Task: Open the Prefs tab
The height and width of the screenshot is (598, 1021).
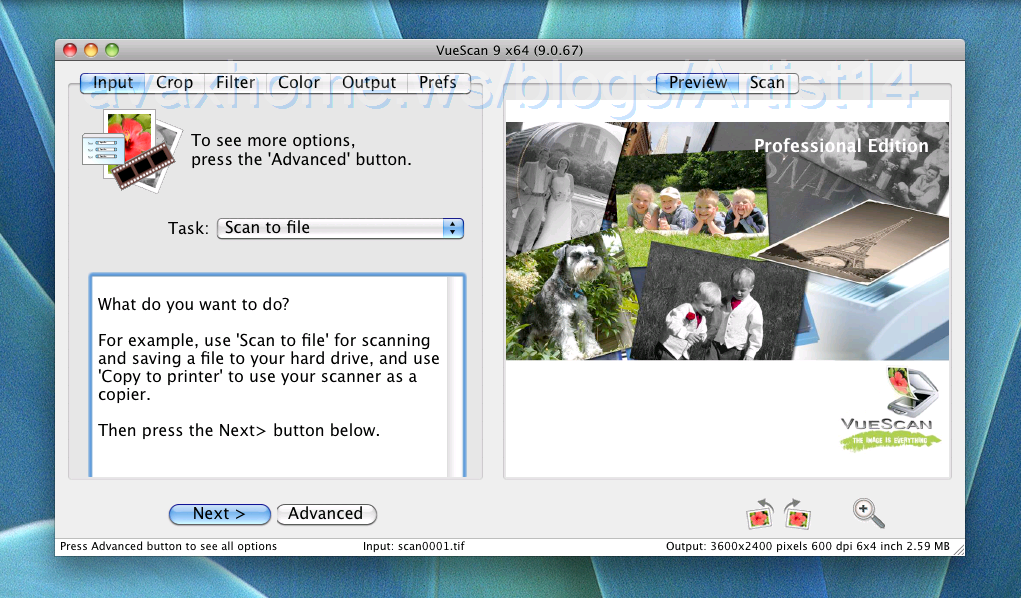Action: click(438, 83)
